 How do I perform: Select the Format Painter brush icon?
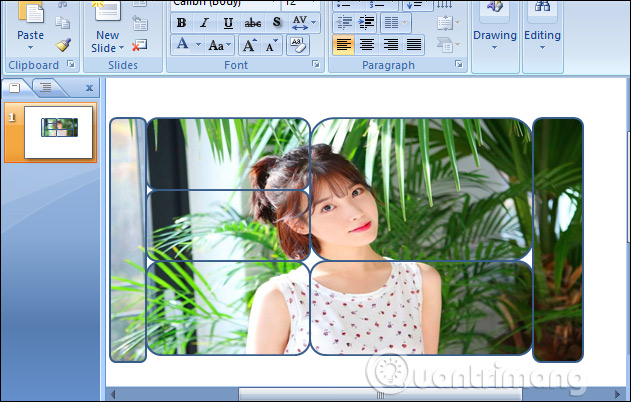point(63,45)
